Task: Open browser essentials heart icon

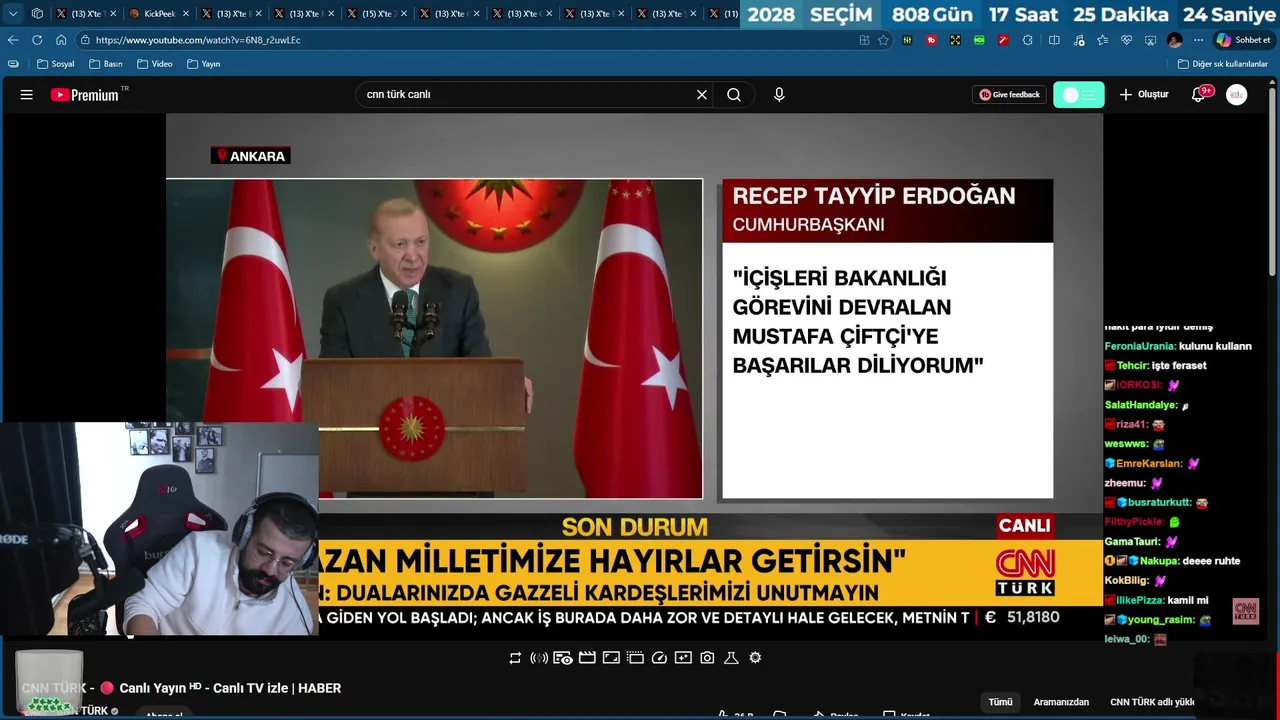Action: pos(1126,40)
